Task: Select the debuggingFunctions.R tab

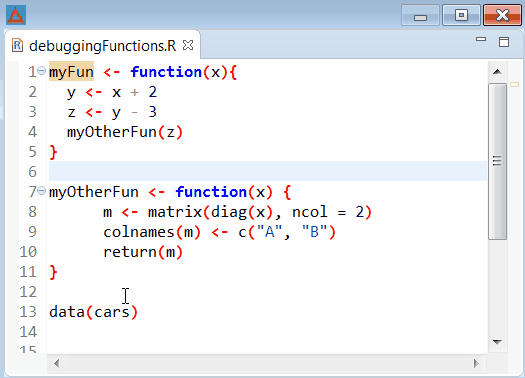Action: (102, 46)
